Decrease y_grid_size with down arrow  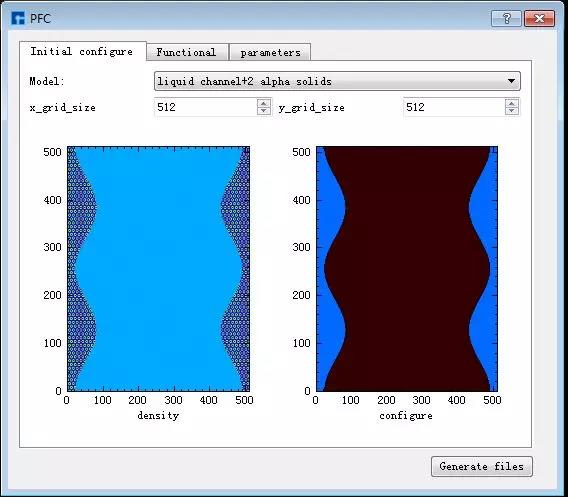pyautogui.click(x=511, y=111)
